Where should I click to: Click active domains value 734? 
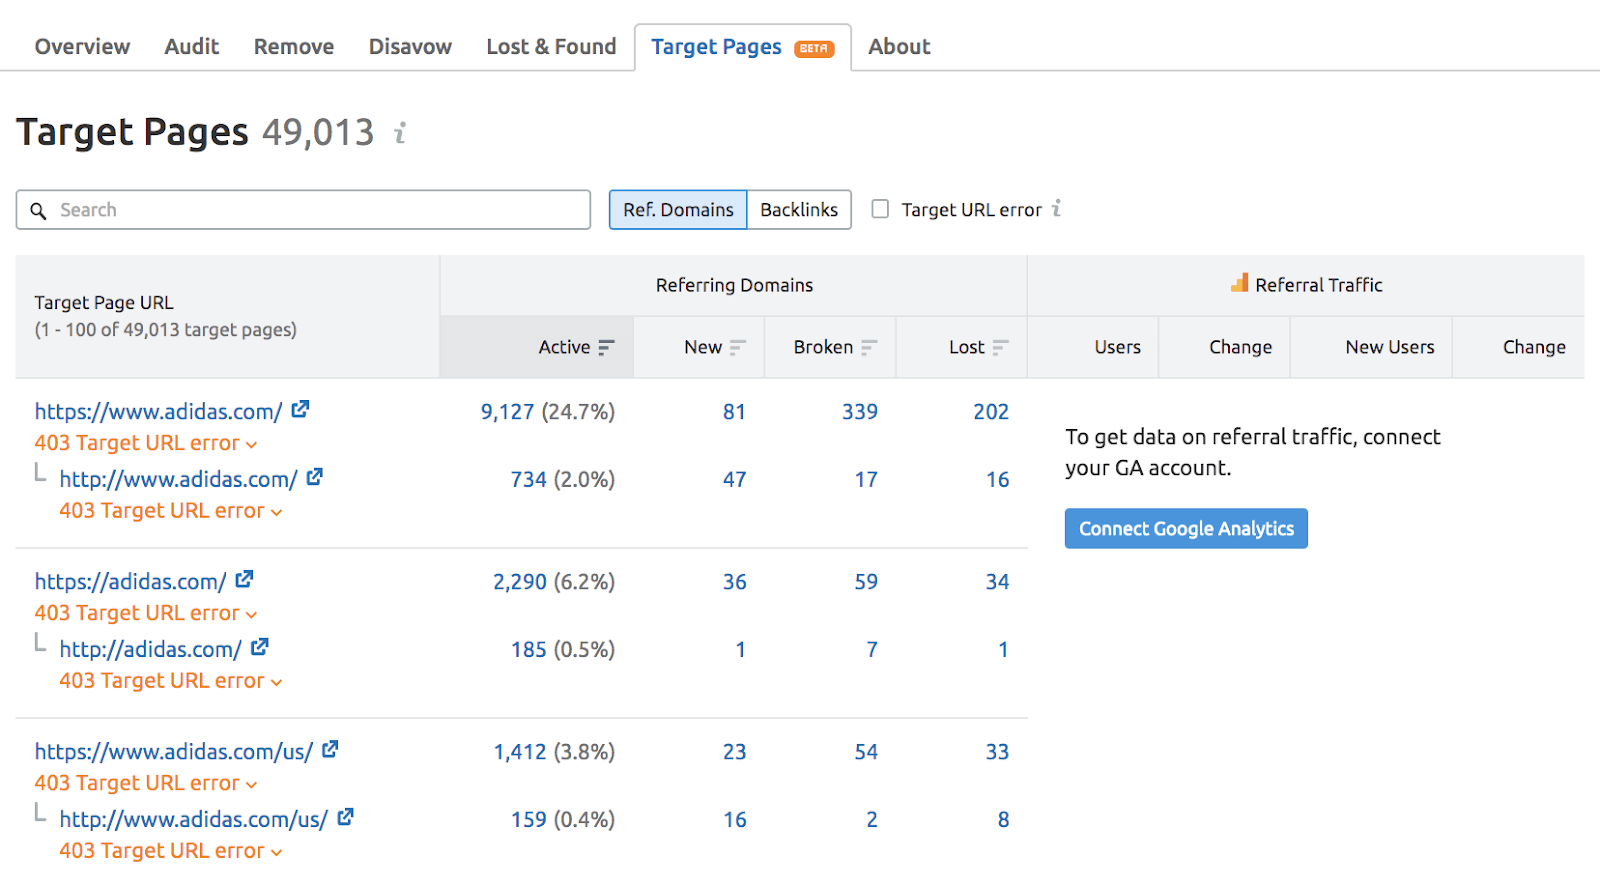coord(528,480)
